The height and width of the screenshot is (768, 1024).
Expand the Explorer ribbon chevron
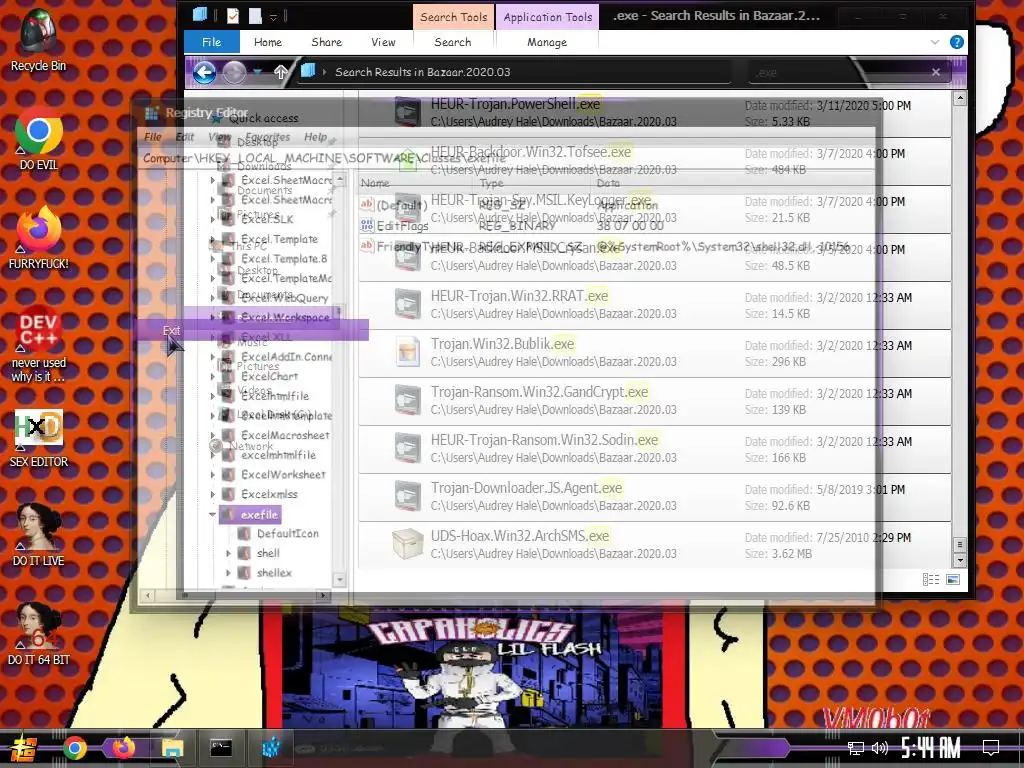click(x=935, y=42)
